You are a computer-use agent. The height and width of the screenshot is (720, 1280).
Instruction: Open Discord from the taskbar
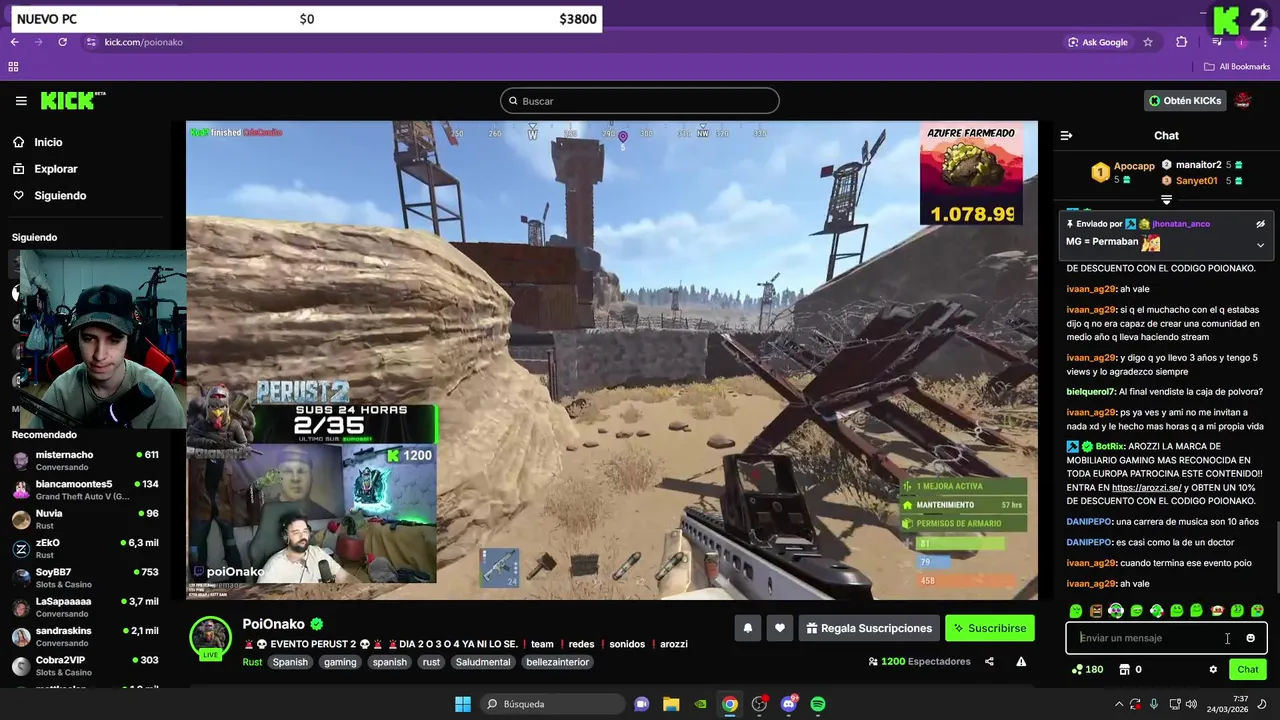789,704
